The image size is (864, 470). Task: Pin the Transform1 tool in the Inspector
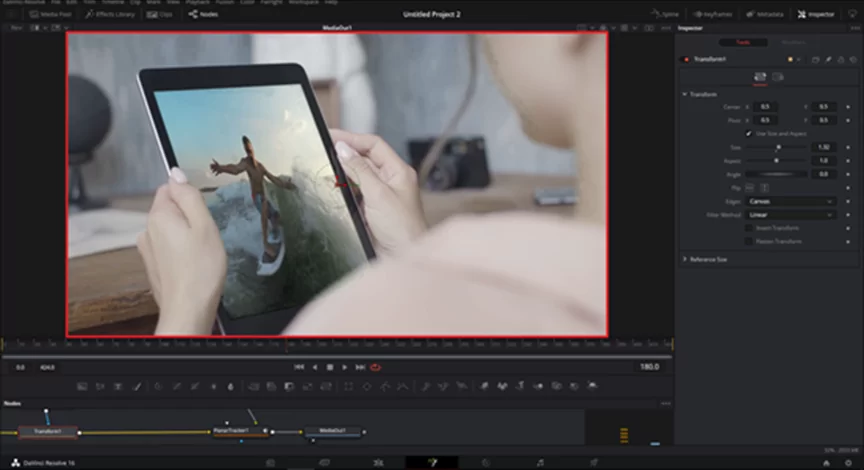pos(828,60)
